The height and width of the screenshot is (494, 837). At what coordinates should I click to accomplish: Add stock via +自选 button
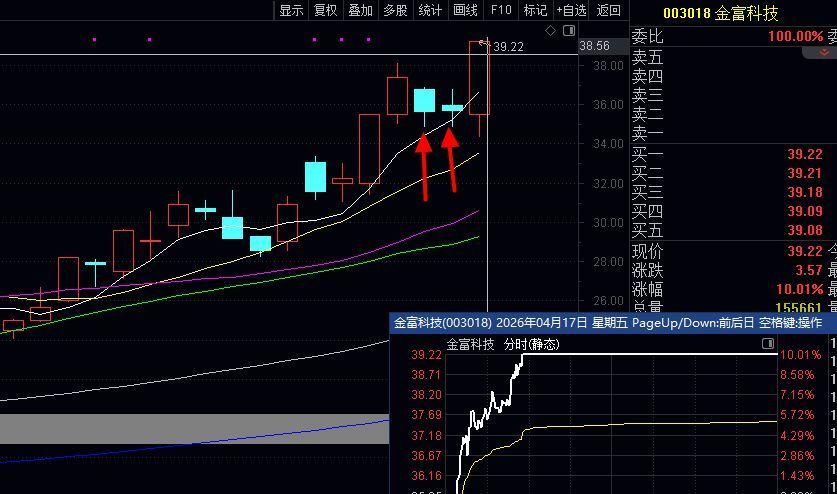[571, 10]
